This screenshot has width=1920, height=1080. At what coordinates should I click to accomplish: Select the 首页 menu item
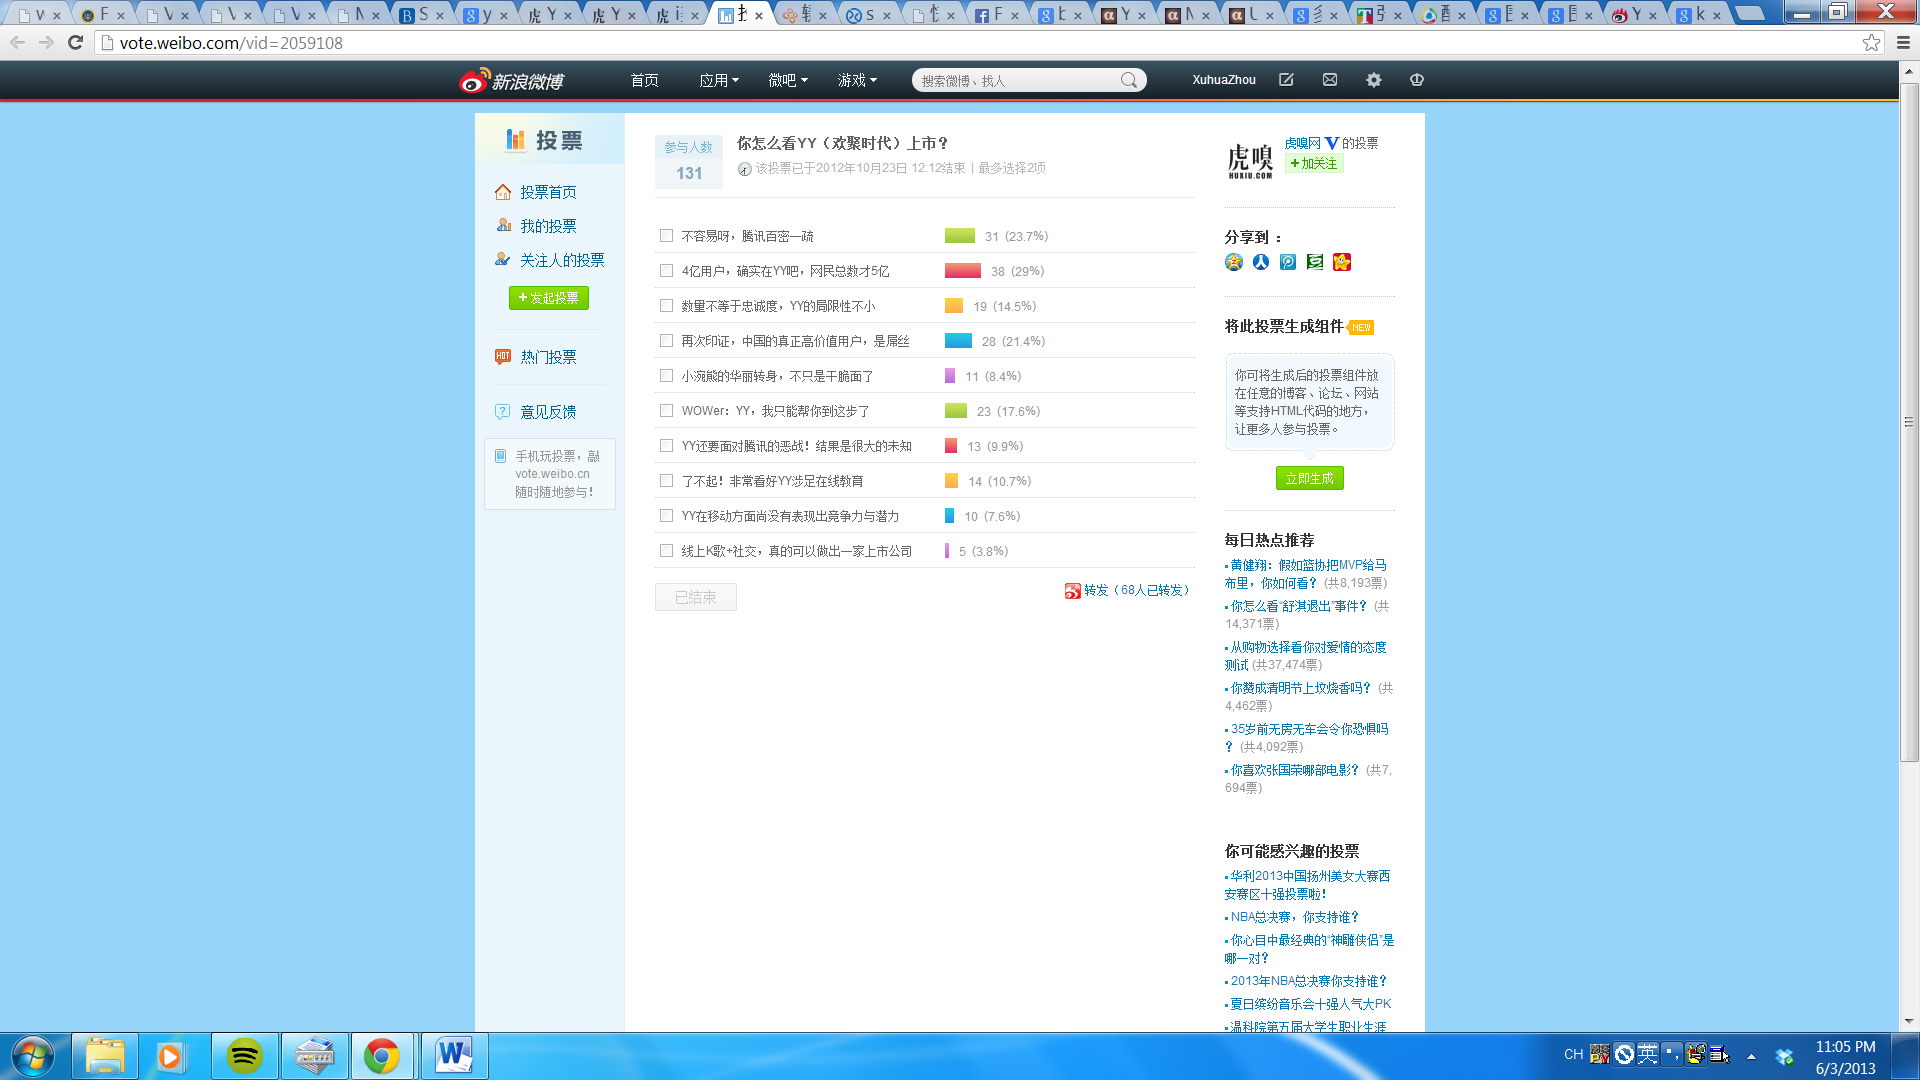coord(644,80)
